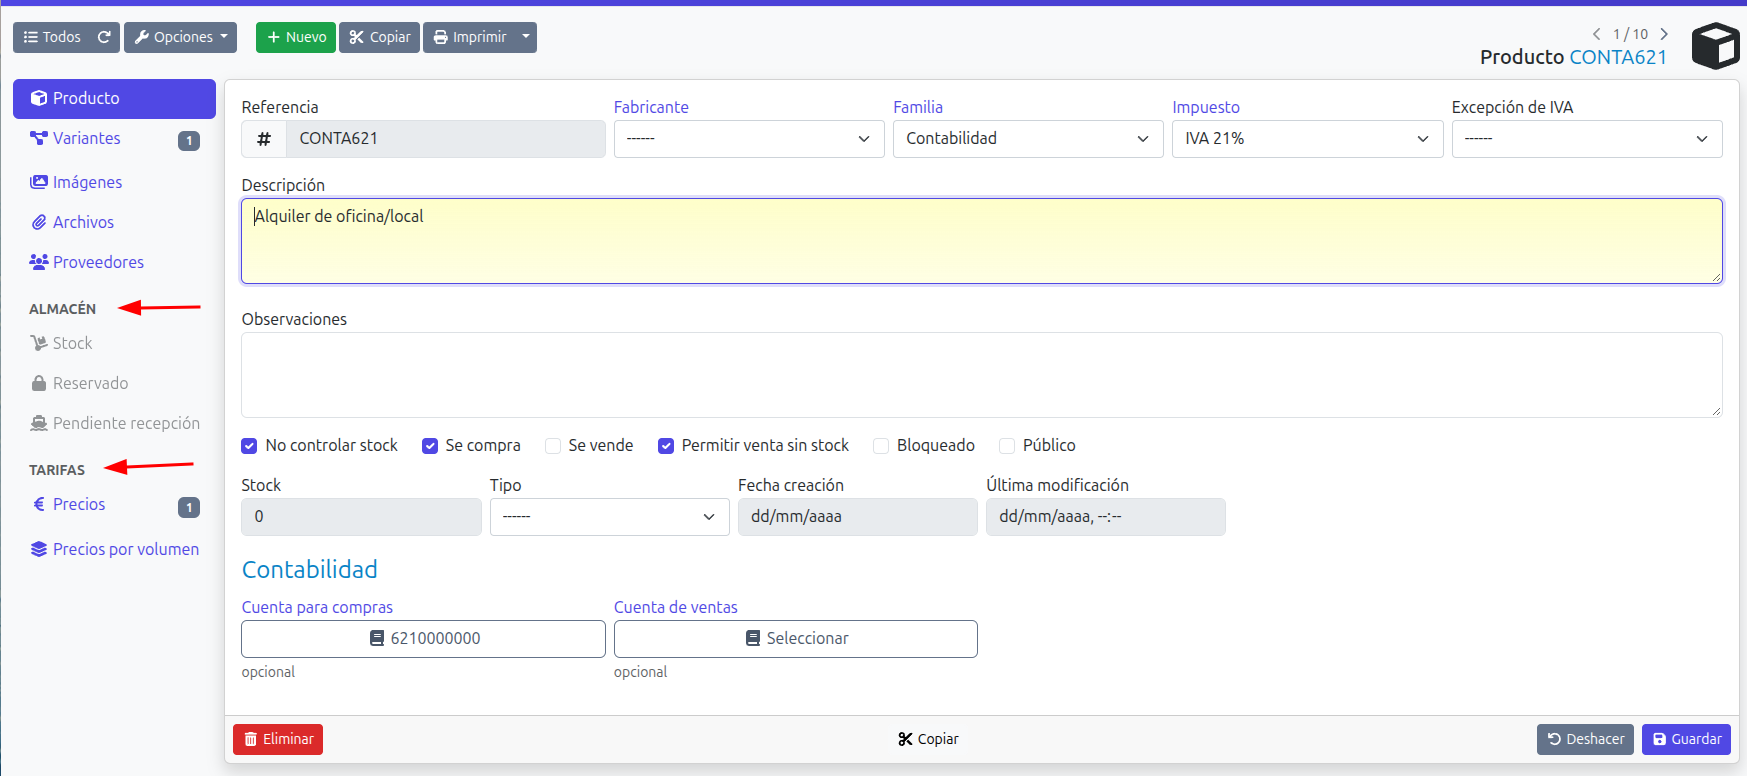Click the product box icon at top right
Image resolution: width=1747 pixels, height=776 pixels.
point(1715,46)
